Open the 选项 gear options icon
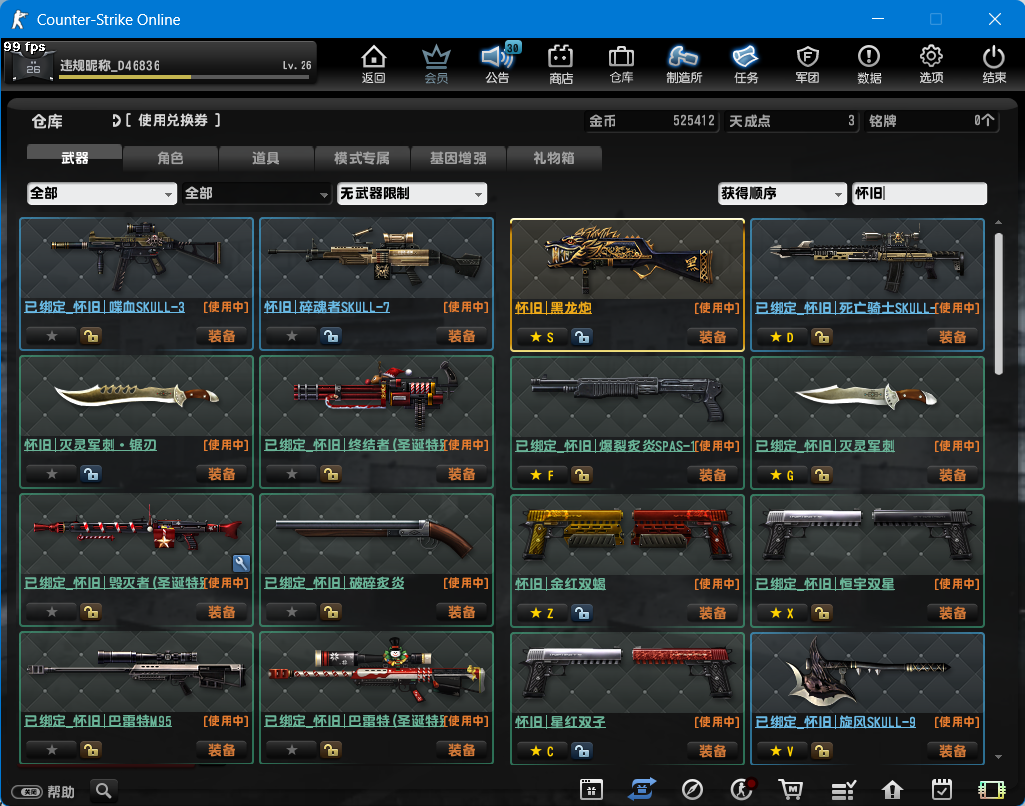The width and height of the screenshot is (1025, 806). 931,64
